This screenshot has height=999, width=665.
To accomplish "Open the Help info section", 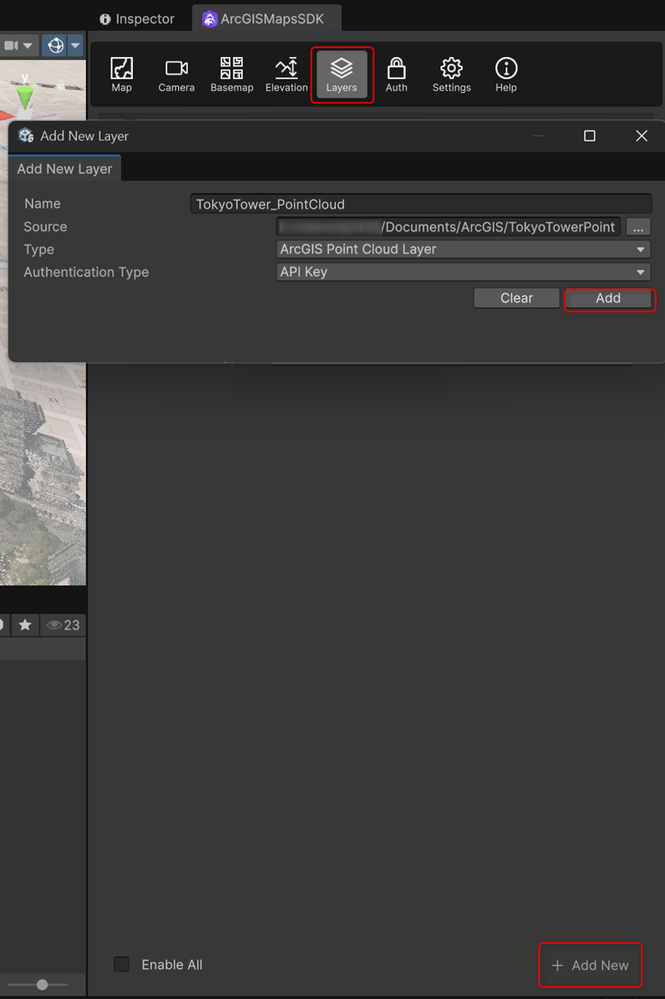I will coord(506,75).
